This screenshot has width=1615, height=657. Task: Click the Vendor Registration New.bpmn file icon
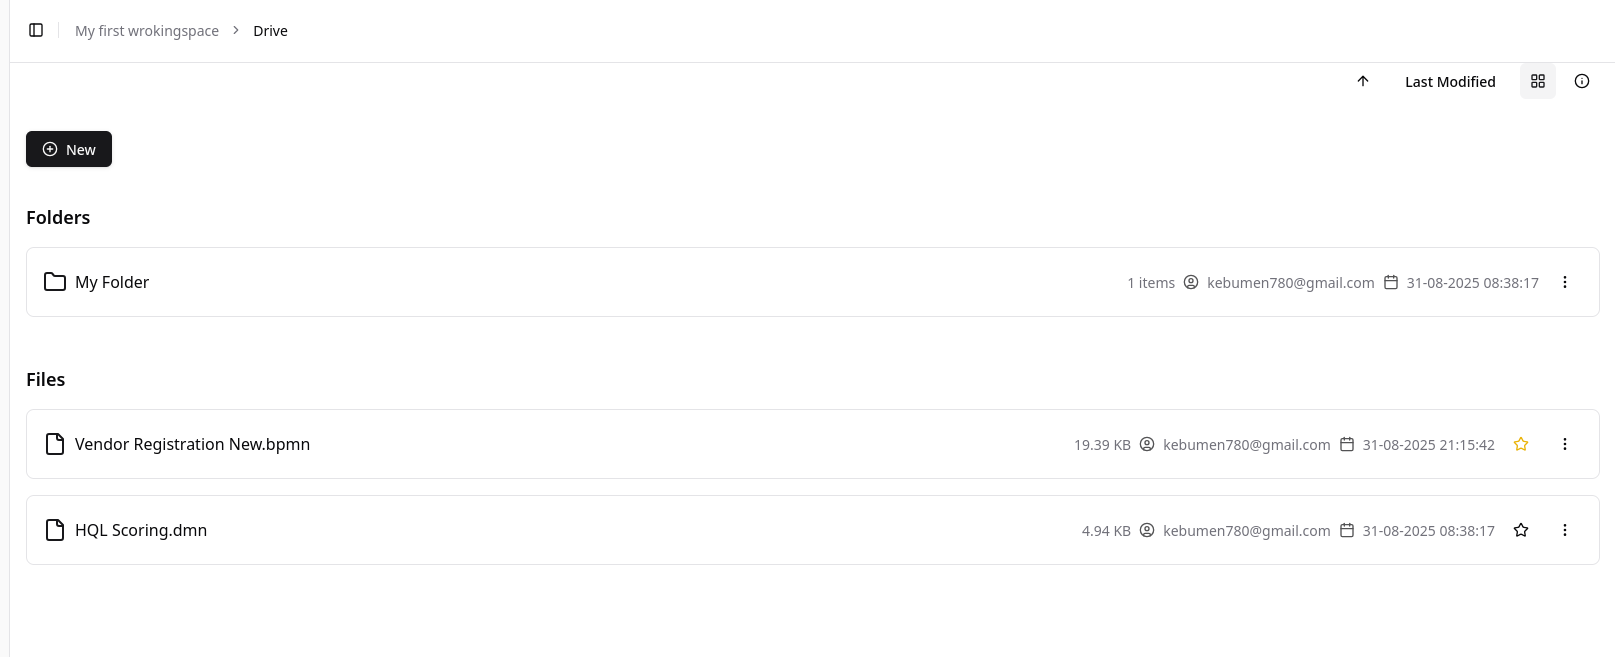[x=55, y=444]
